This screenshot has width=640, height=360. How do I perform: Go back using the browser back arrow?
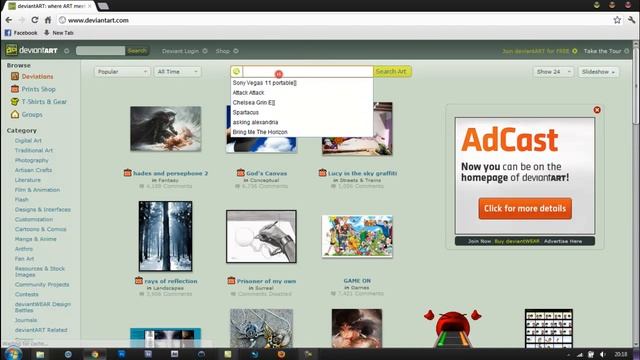point(9,20)
